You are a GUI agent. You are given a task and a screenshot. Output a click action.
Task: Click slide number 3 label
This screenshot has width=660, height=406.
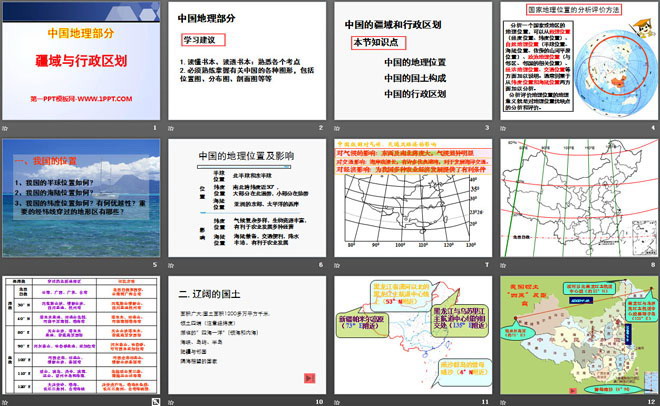pos(487,128)
